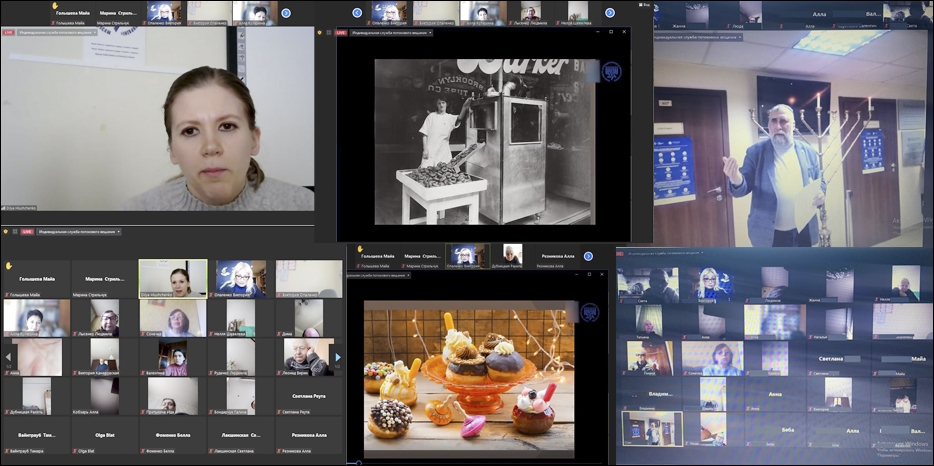This screenshot has width=934, height=466.
Task: Select highlighted menorah speaker tile in photographed gallery
Action: (x=652, y=429)
